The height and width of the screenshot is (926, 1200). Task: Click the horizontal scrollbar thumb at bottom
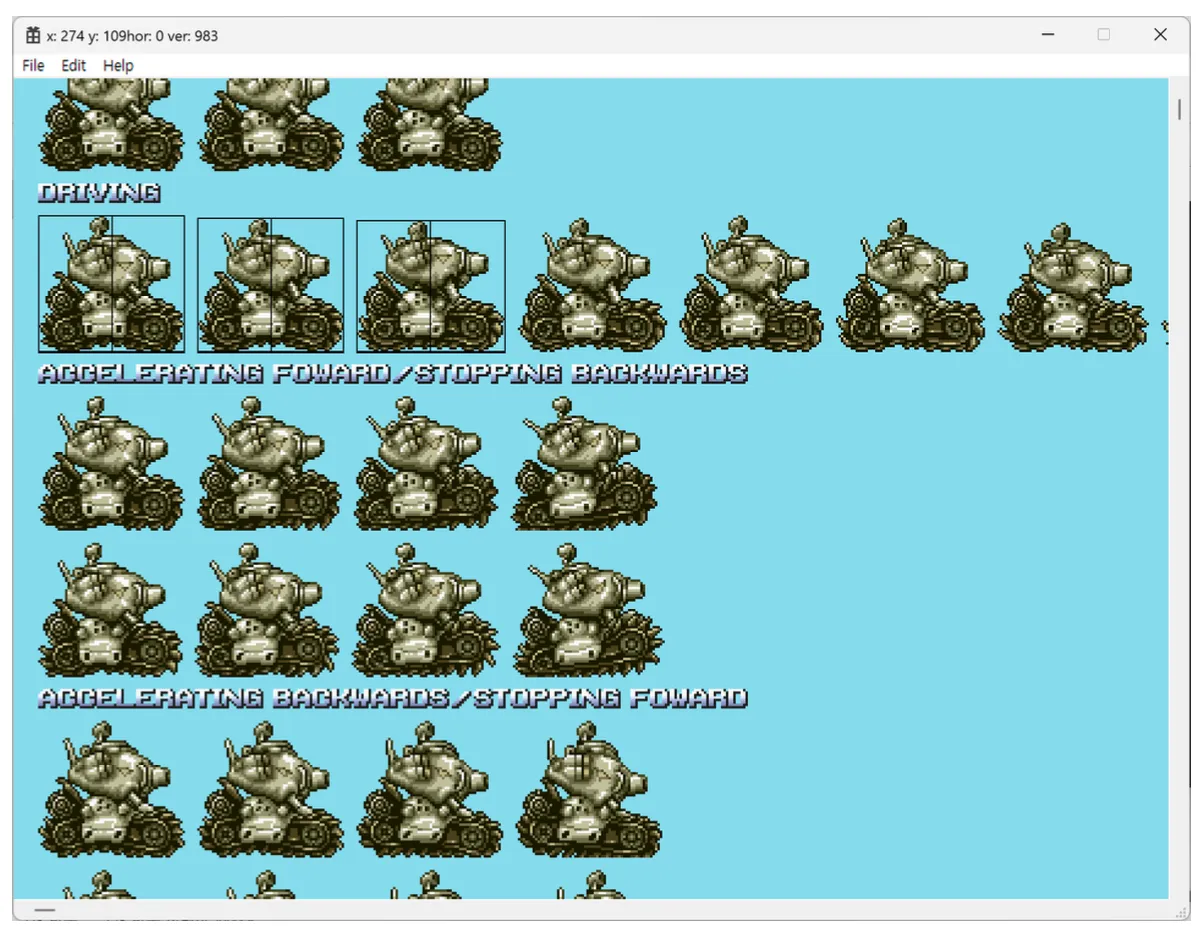45,910
